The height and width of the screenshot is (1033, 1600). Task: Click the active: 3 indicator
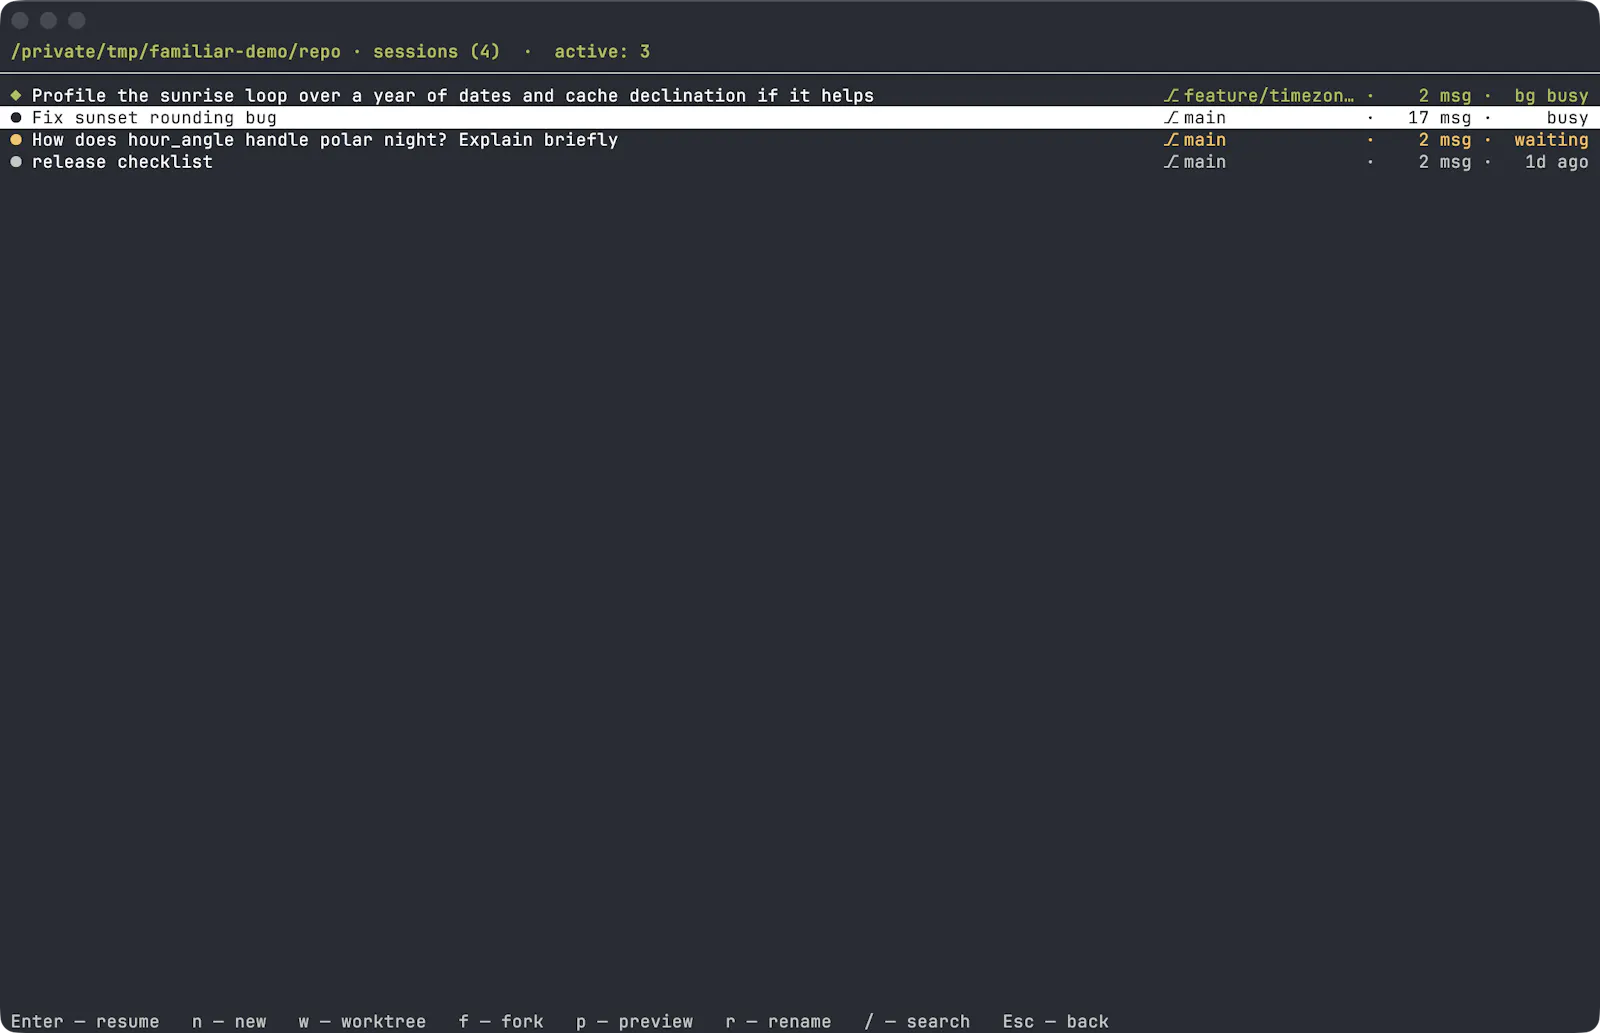[602, 51]
